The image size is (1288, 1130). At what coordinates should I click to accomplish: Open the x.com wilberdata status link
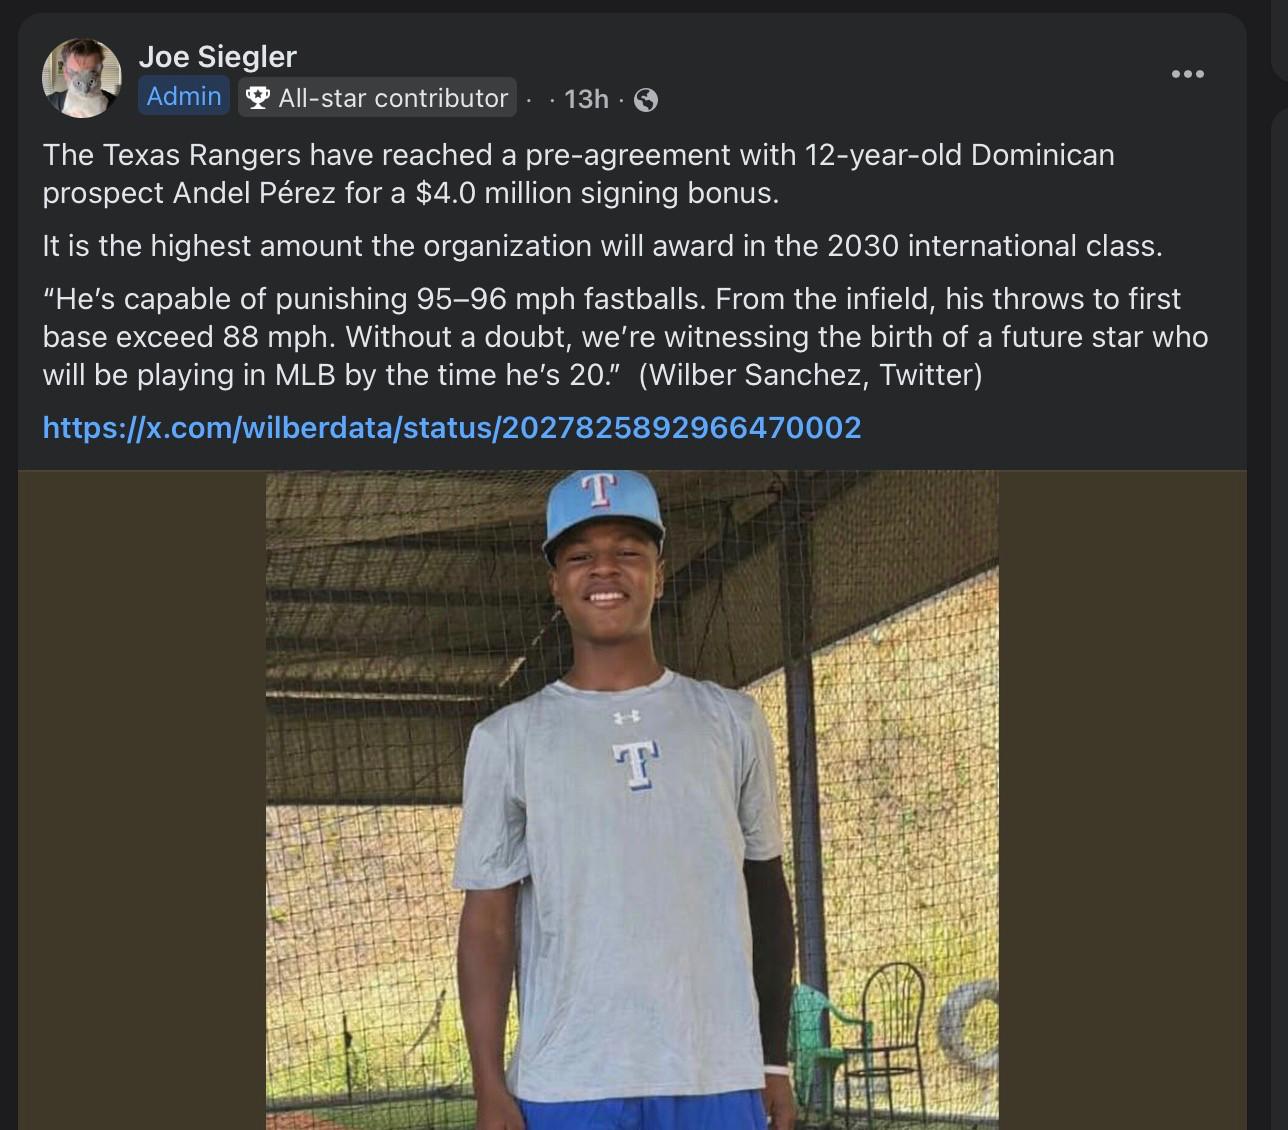click(x=451, y=428)
